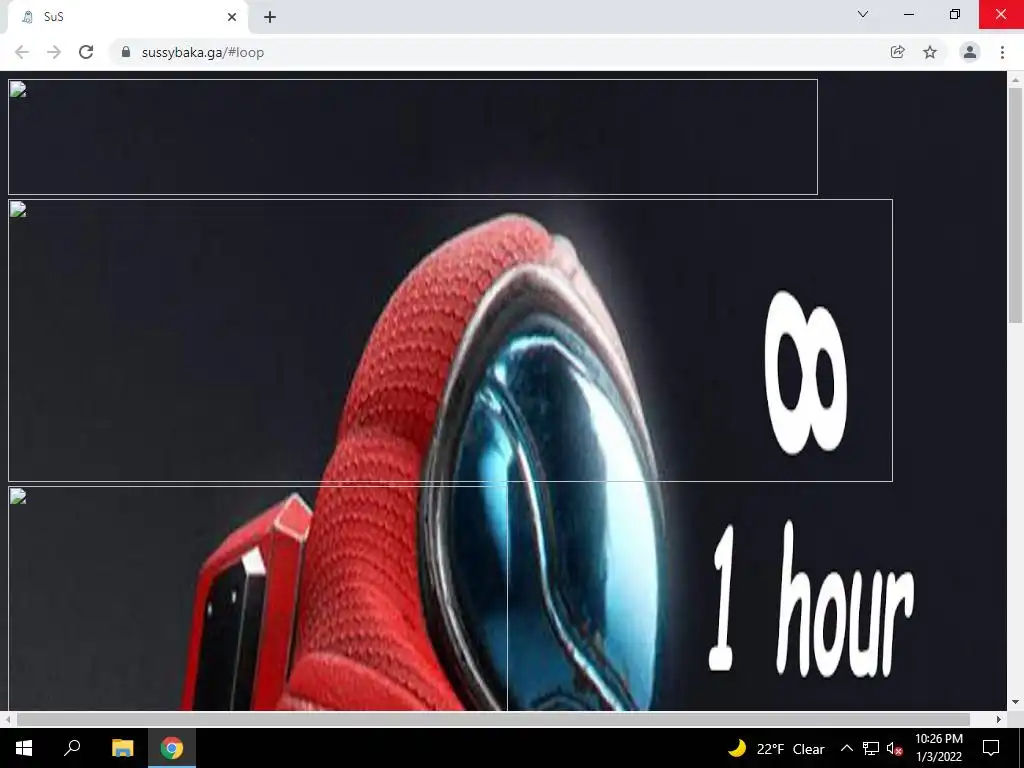Click the scroll down arrow
The image size is (1024, 768).
[1015, 702]
